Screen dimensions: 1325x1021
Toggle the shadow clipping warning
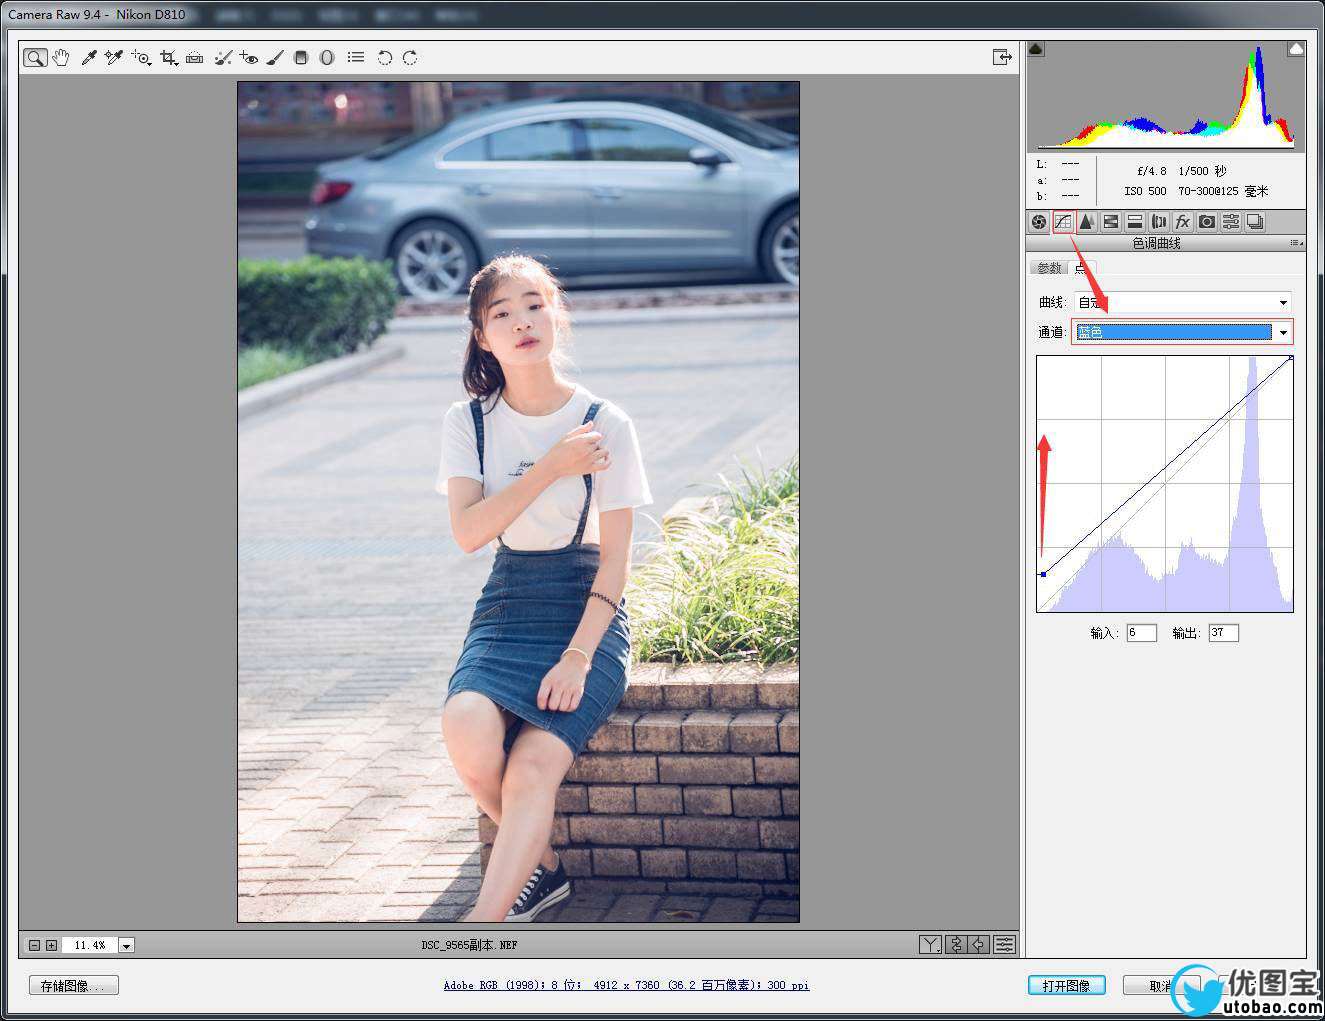(x=1036, y=49)
